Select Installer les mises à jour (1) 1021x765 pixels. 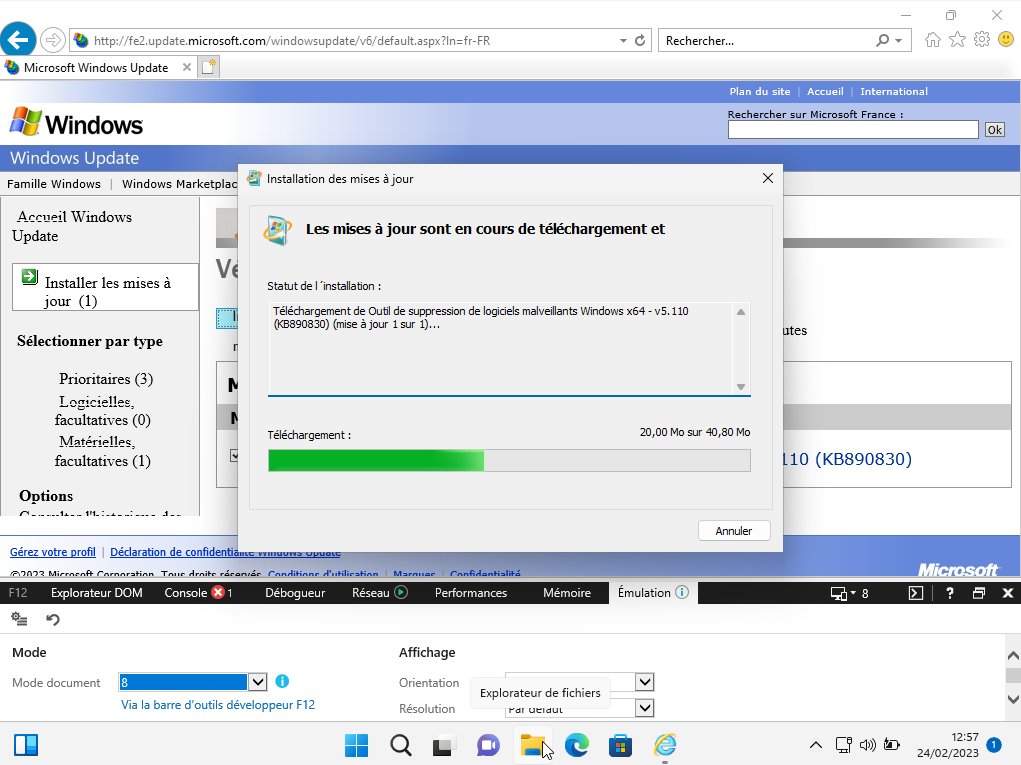coord(105,287)
